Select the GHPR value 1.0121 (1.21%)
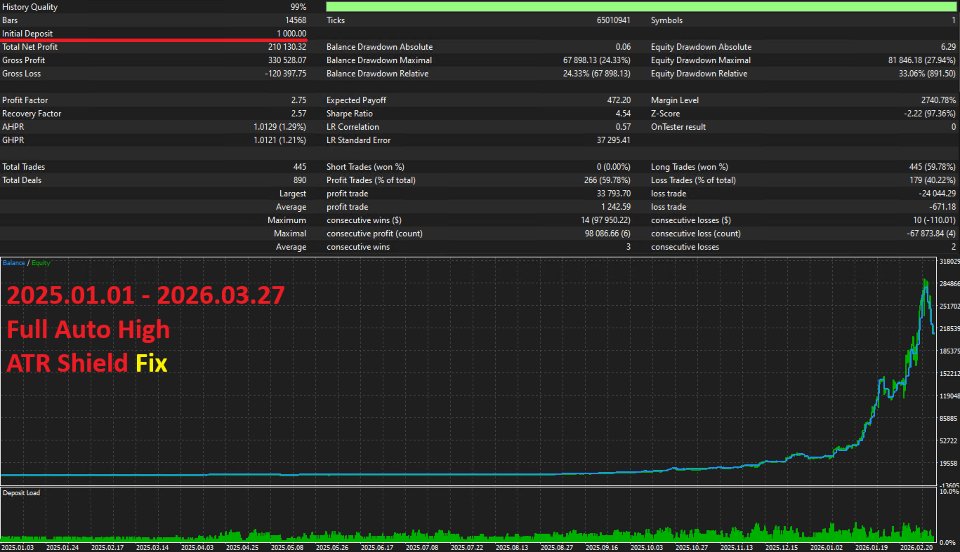960x552 pixels. point(280,141)
